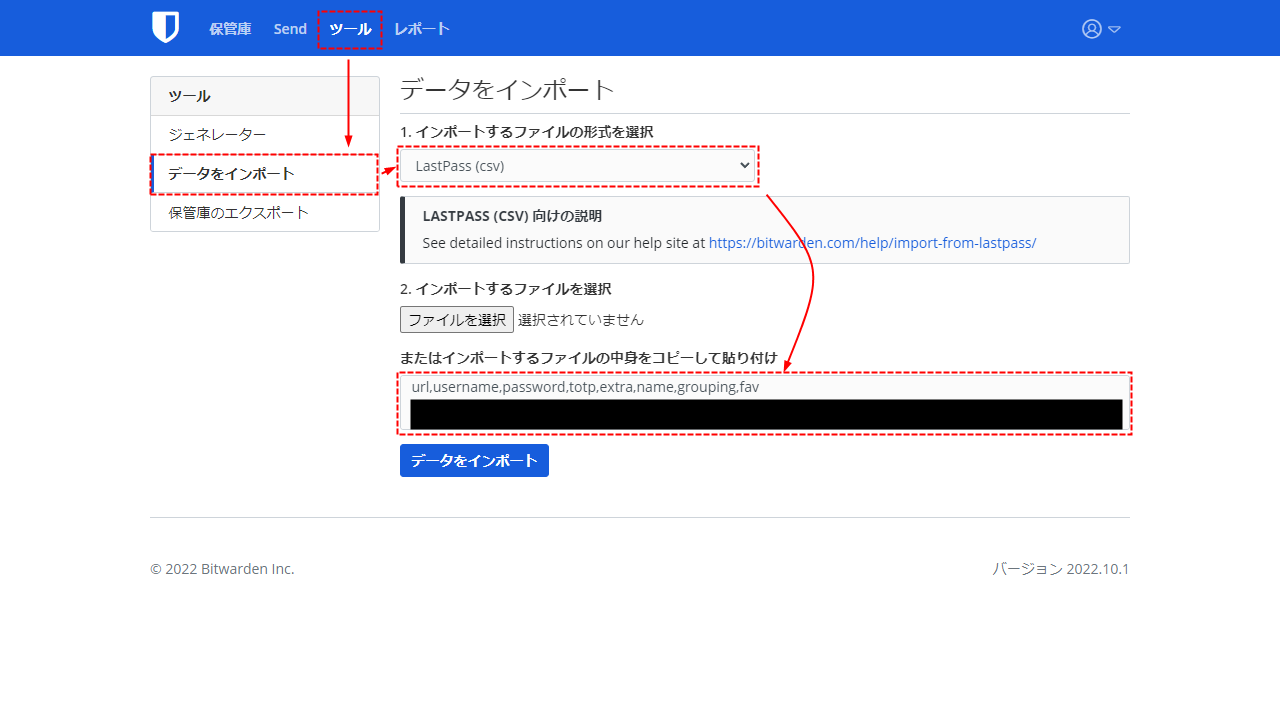Click the LASTPASS (CSV) 向けの説明 heading
The image size is (1280, 720).
pyautogui.click(x=512, y=216)
